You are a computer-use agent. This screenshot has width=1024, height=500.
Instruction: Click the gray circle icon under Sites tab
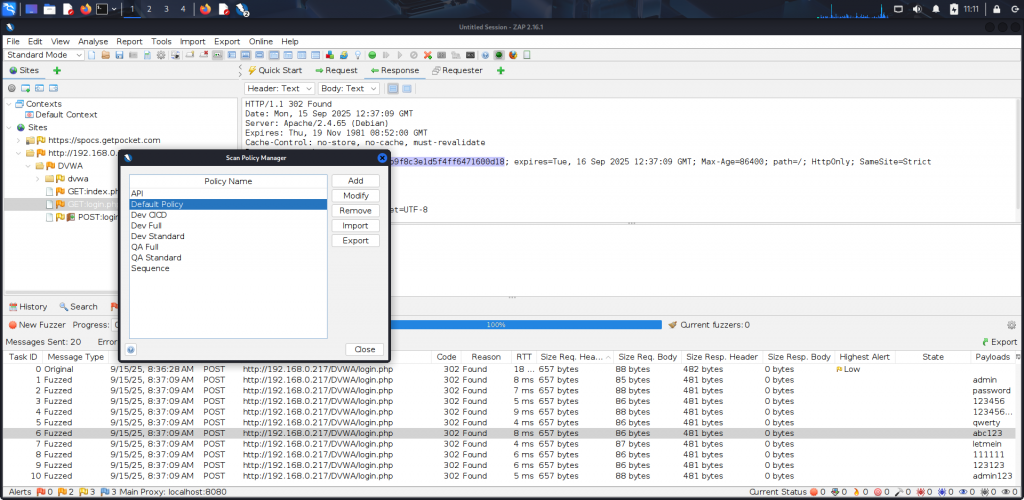click(11, 88)
